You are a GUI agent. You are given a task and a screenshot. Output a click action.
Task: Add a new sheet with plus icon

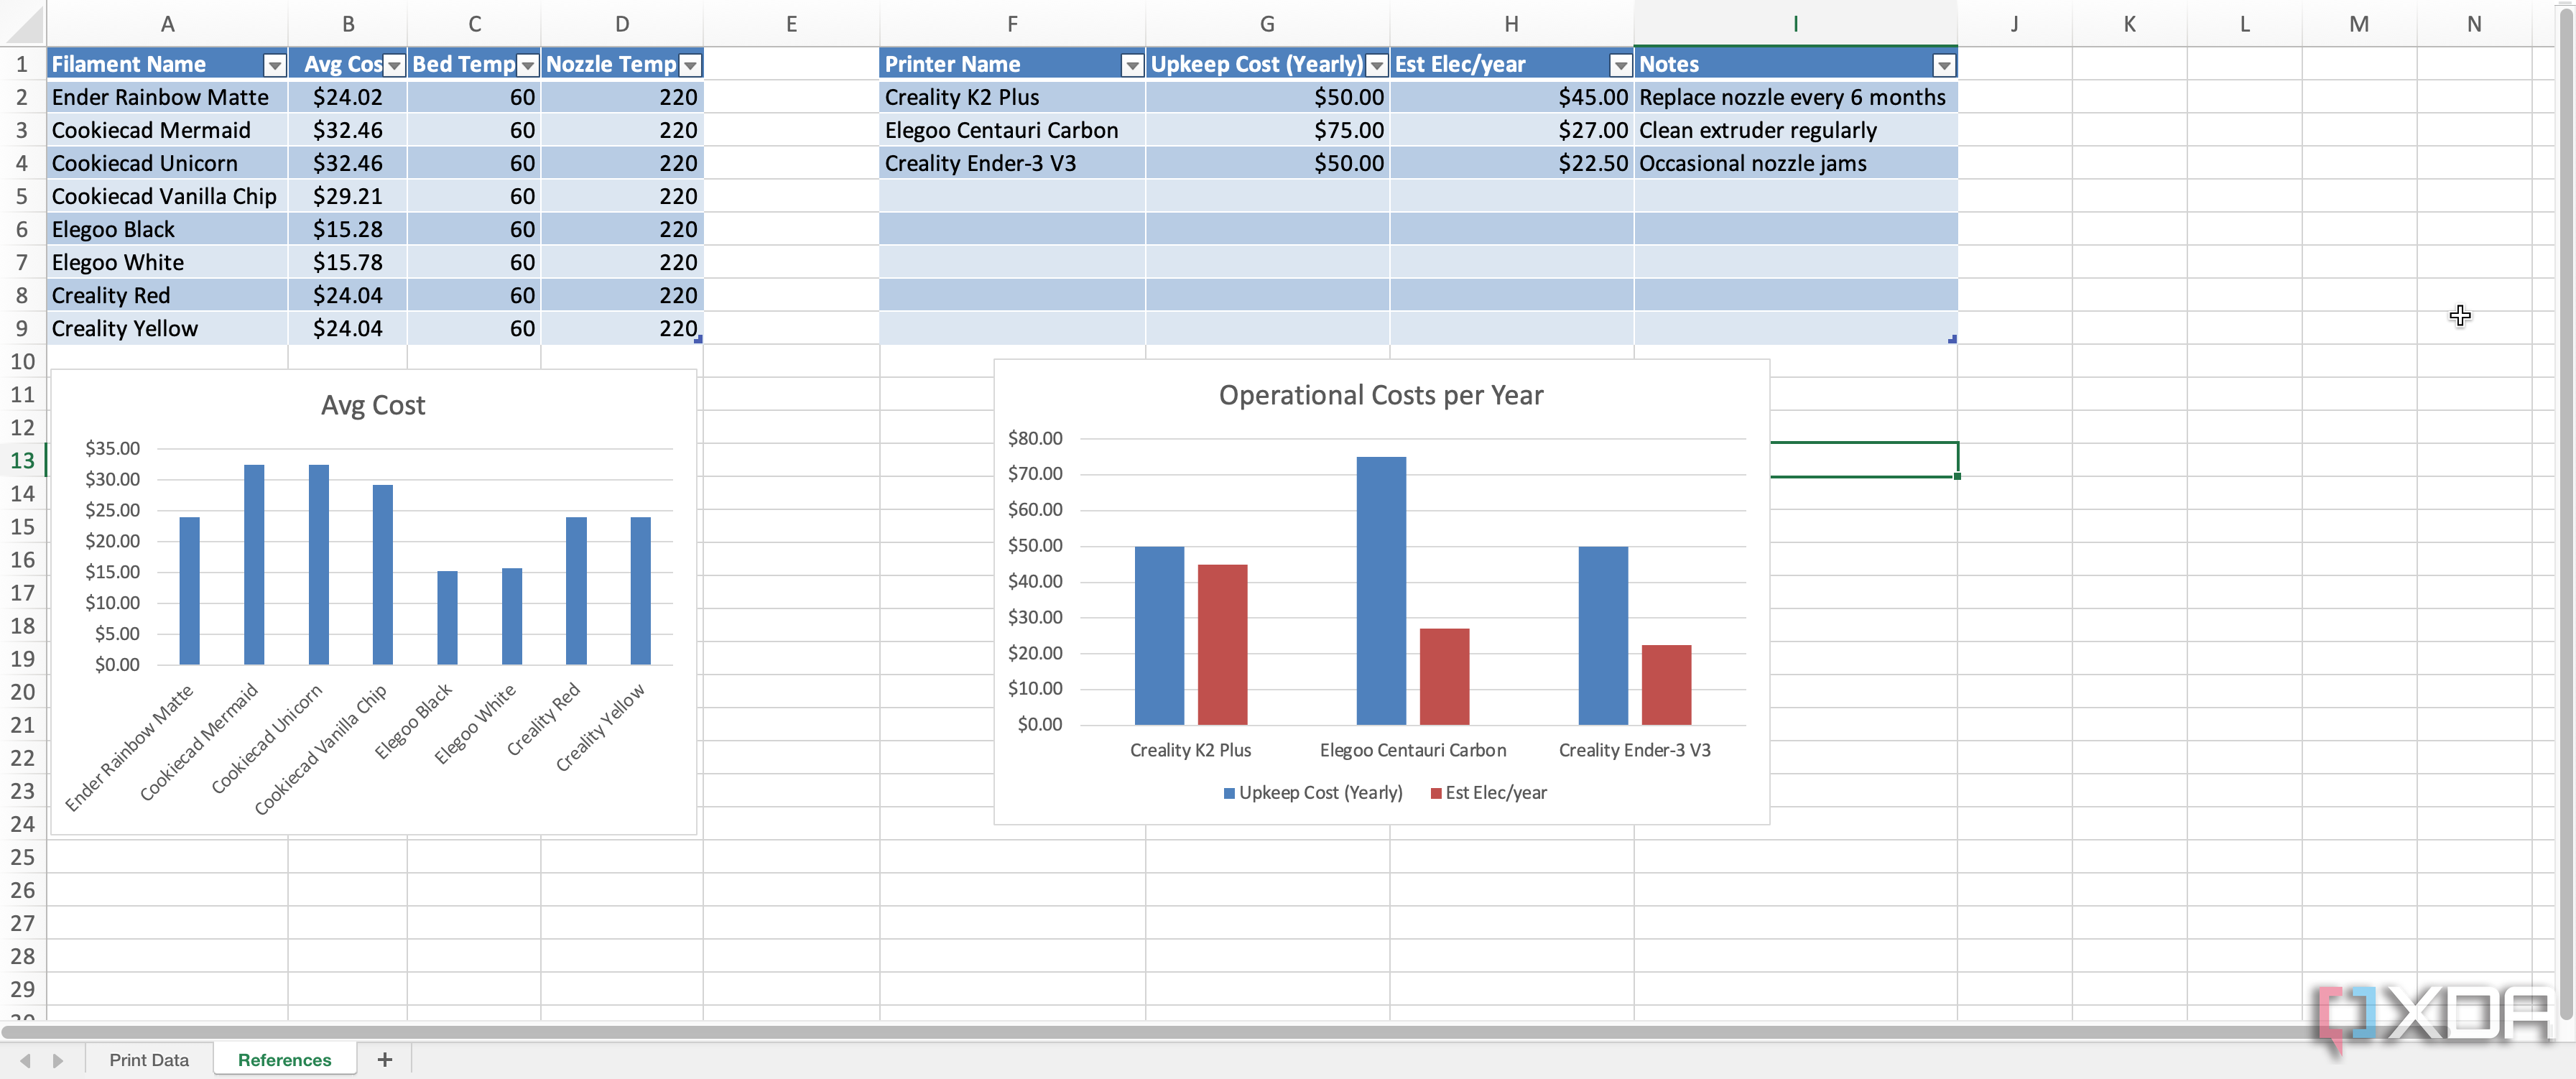click(x=384, y=1059)
